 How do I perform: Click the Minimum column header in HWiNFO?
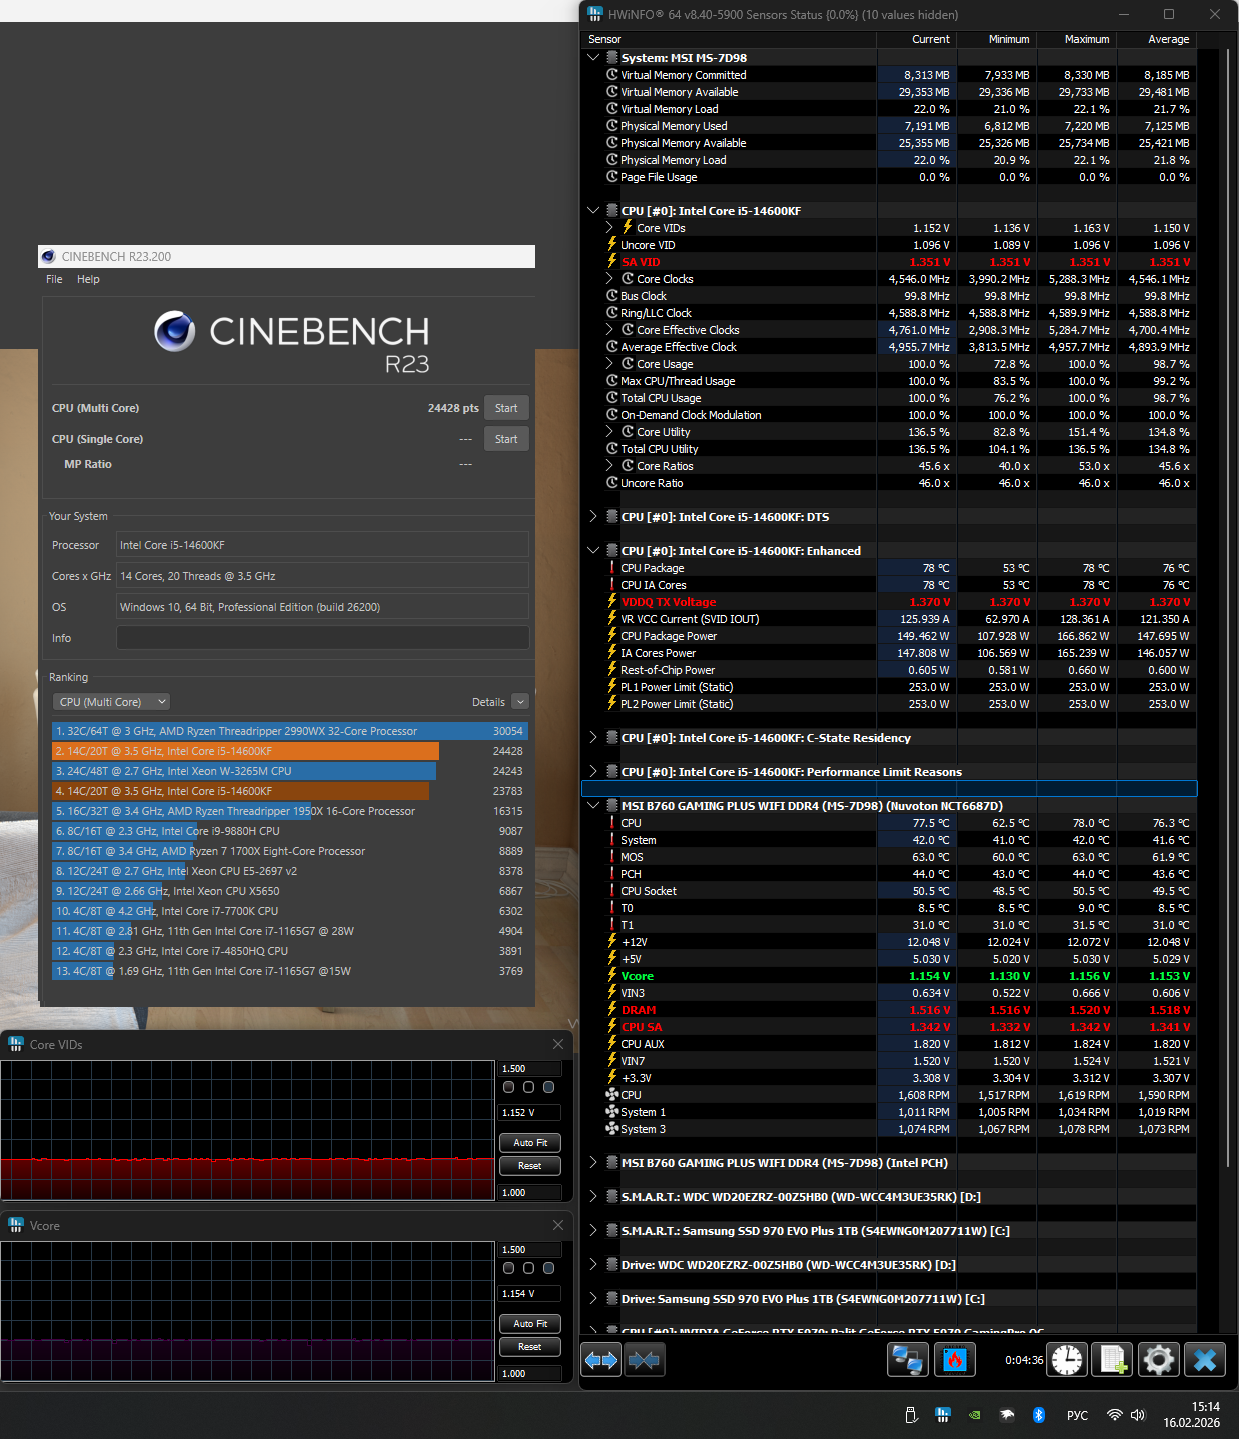(x=997, y=39)
